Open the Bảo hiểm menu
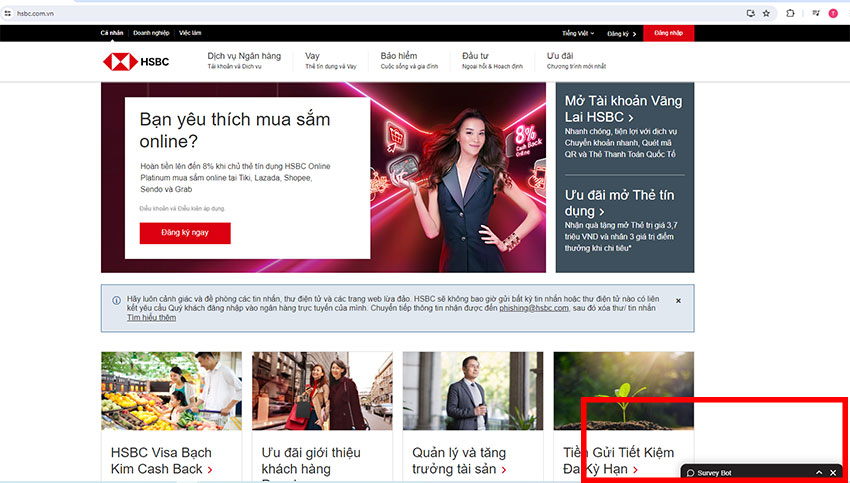The height and width of the screenshot is (483, 850). coord(409,61)
